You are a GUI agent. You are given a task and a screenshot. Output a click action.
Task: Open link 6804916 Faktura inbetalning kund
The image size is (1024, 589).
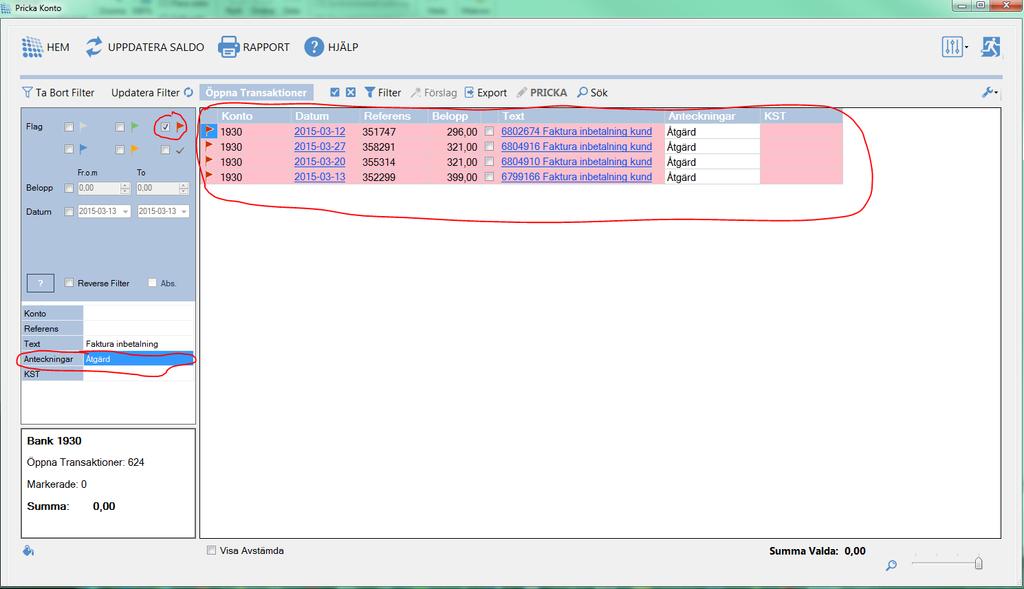[577, 146]
